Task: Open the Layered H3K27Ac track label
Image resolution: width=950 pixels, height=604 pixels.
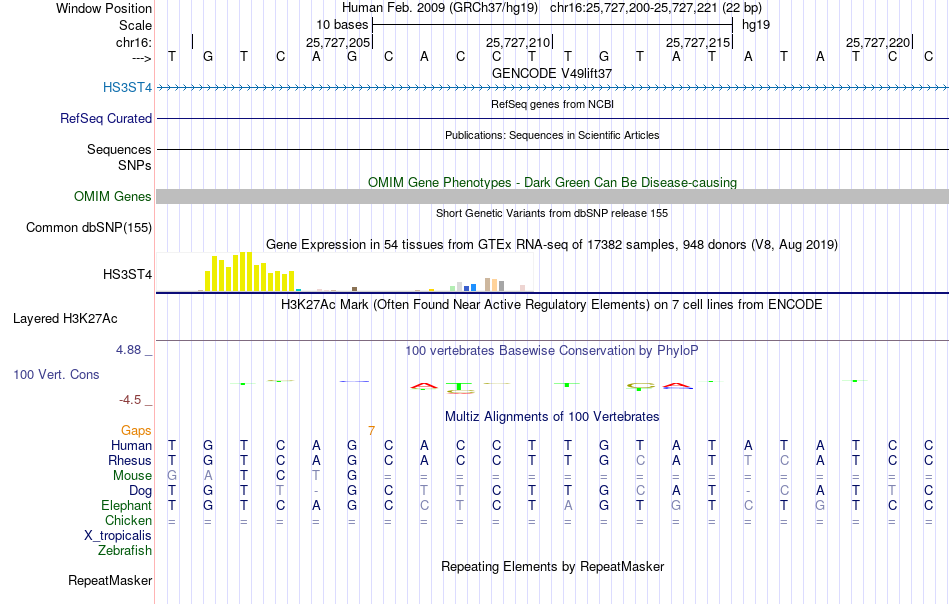Action: (x=65, y=319)
